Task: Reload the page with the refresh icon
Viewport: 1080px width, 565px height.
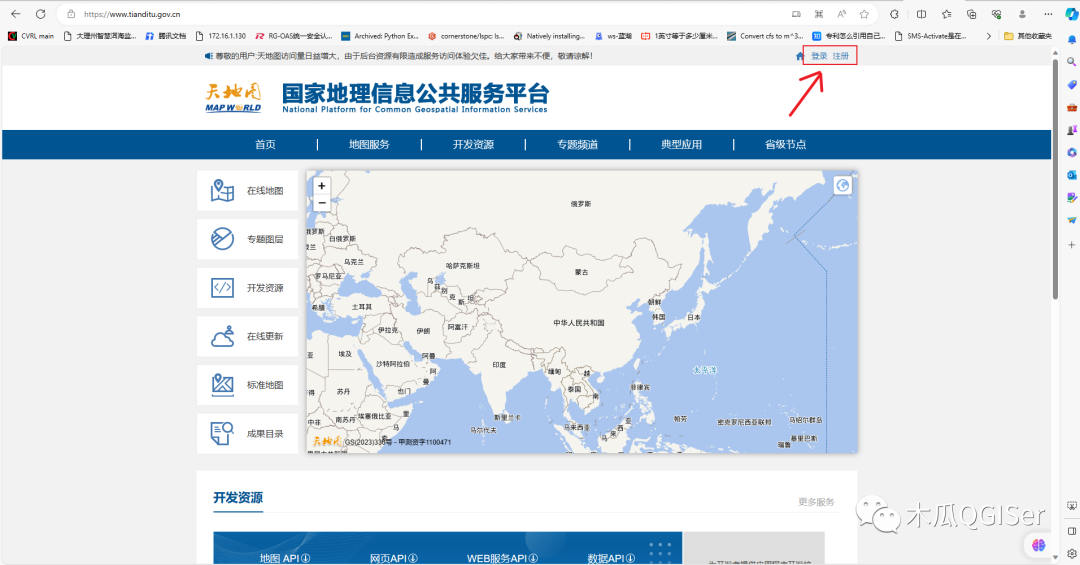Action: [41, 14]
